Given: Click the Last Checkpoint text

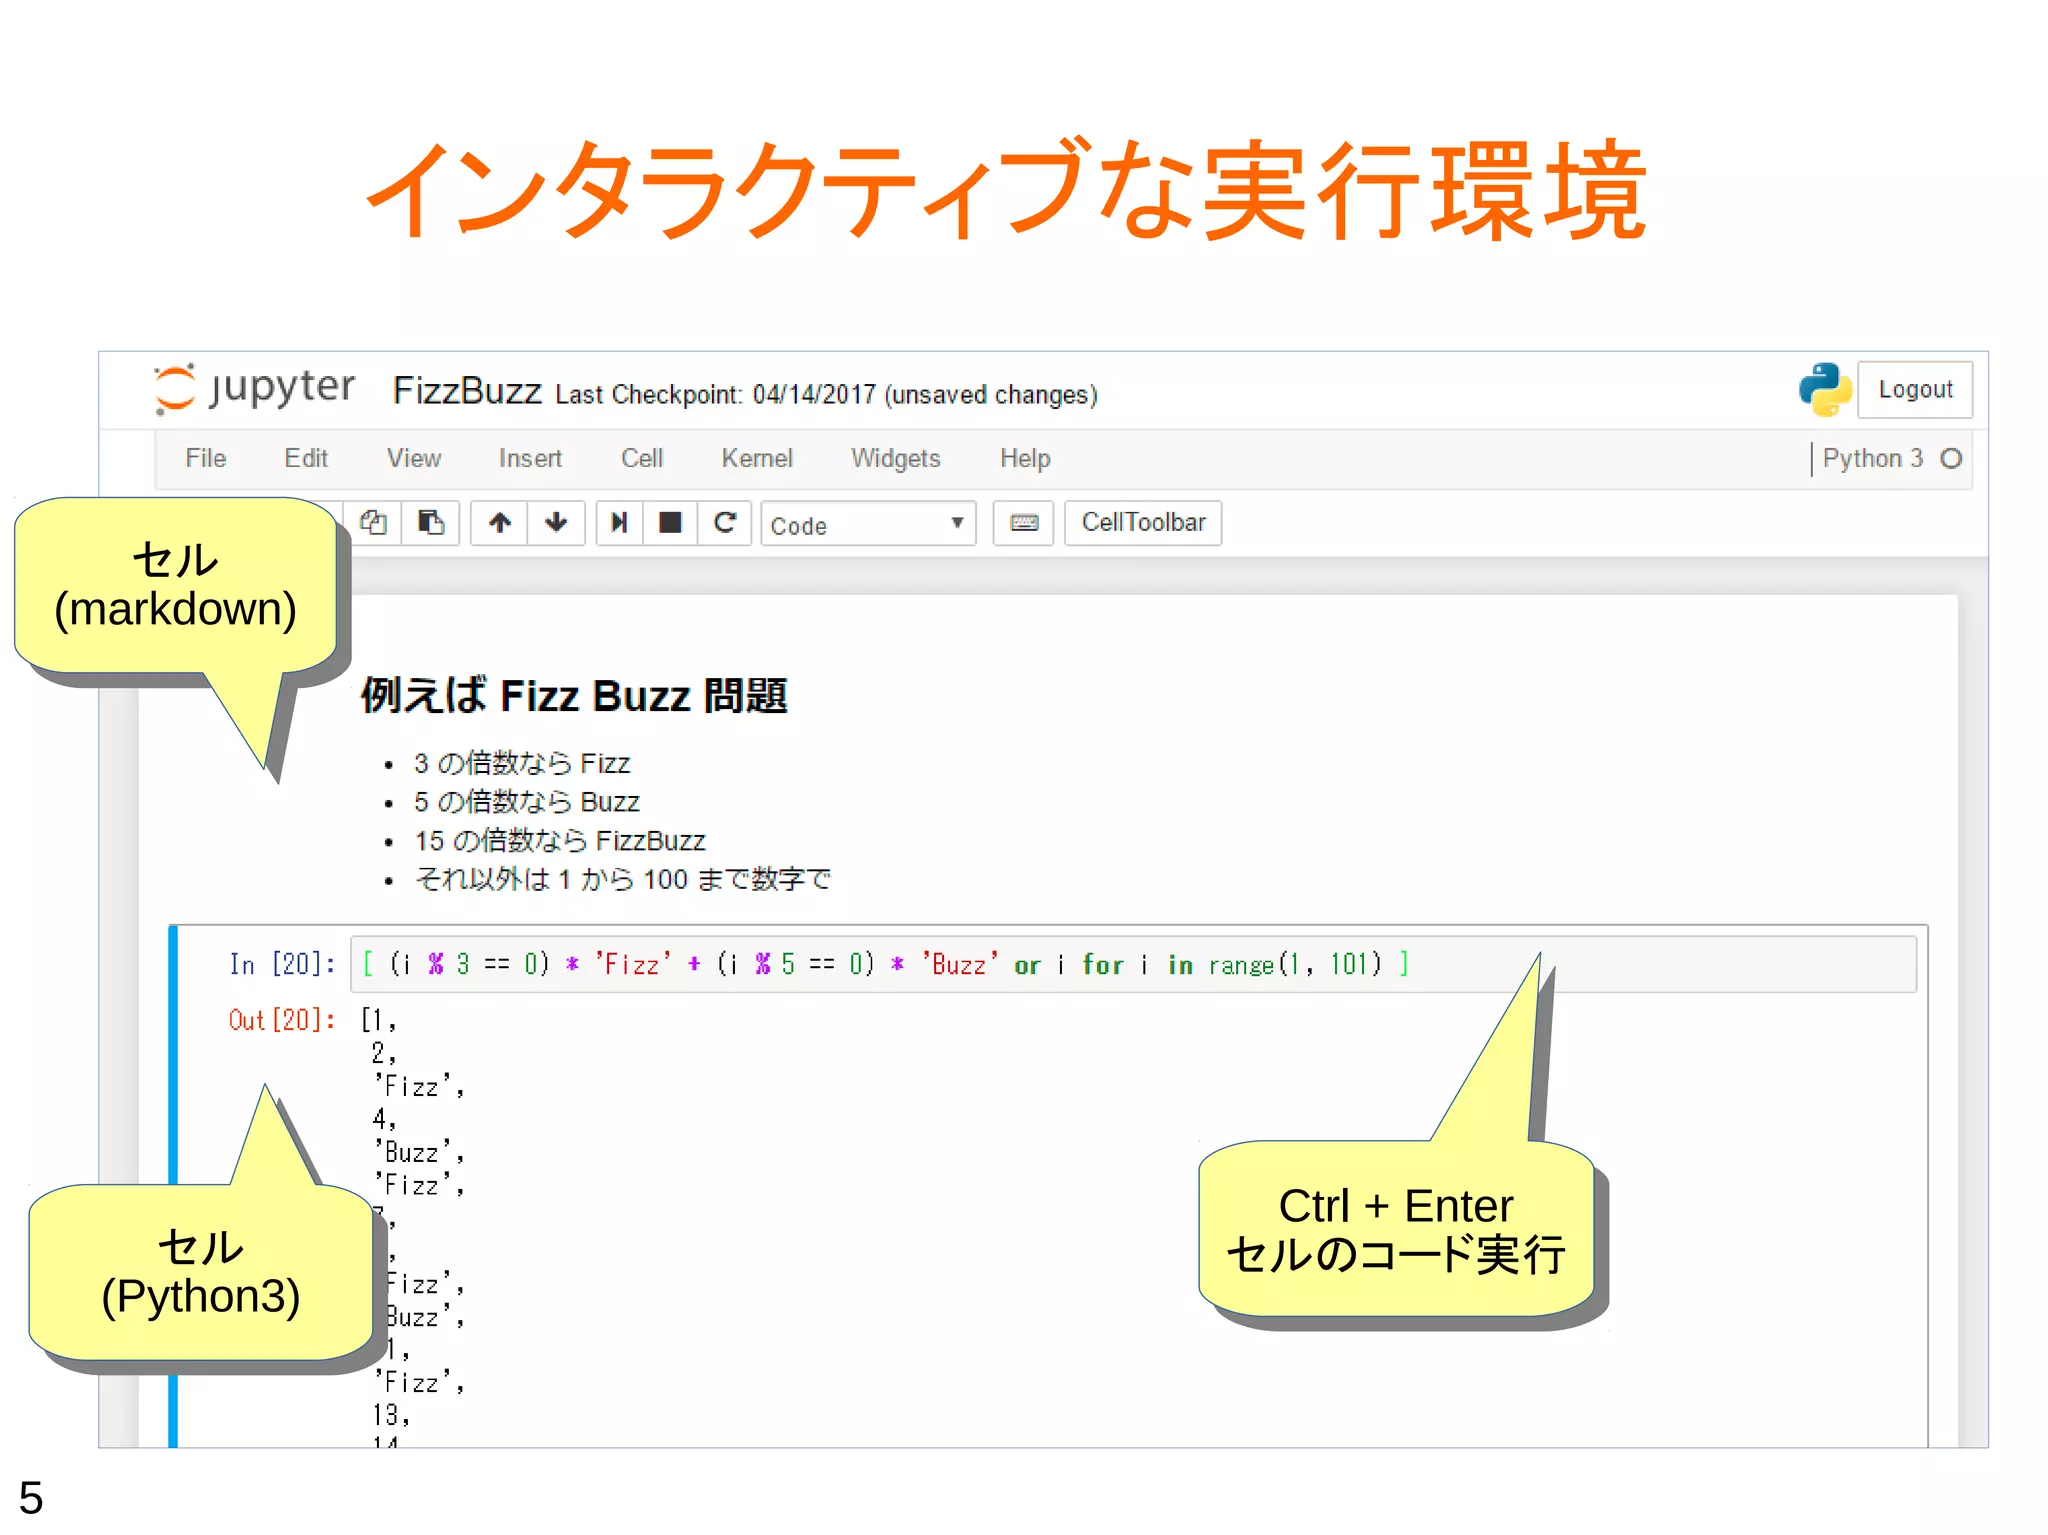Looking at the screenshot, I should (x=826, y=395).
